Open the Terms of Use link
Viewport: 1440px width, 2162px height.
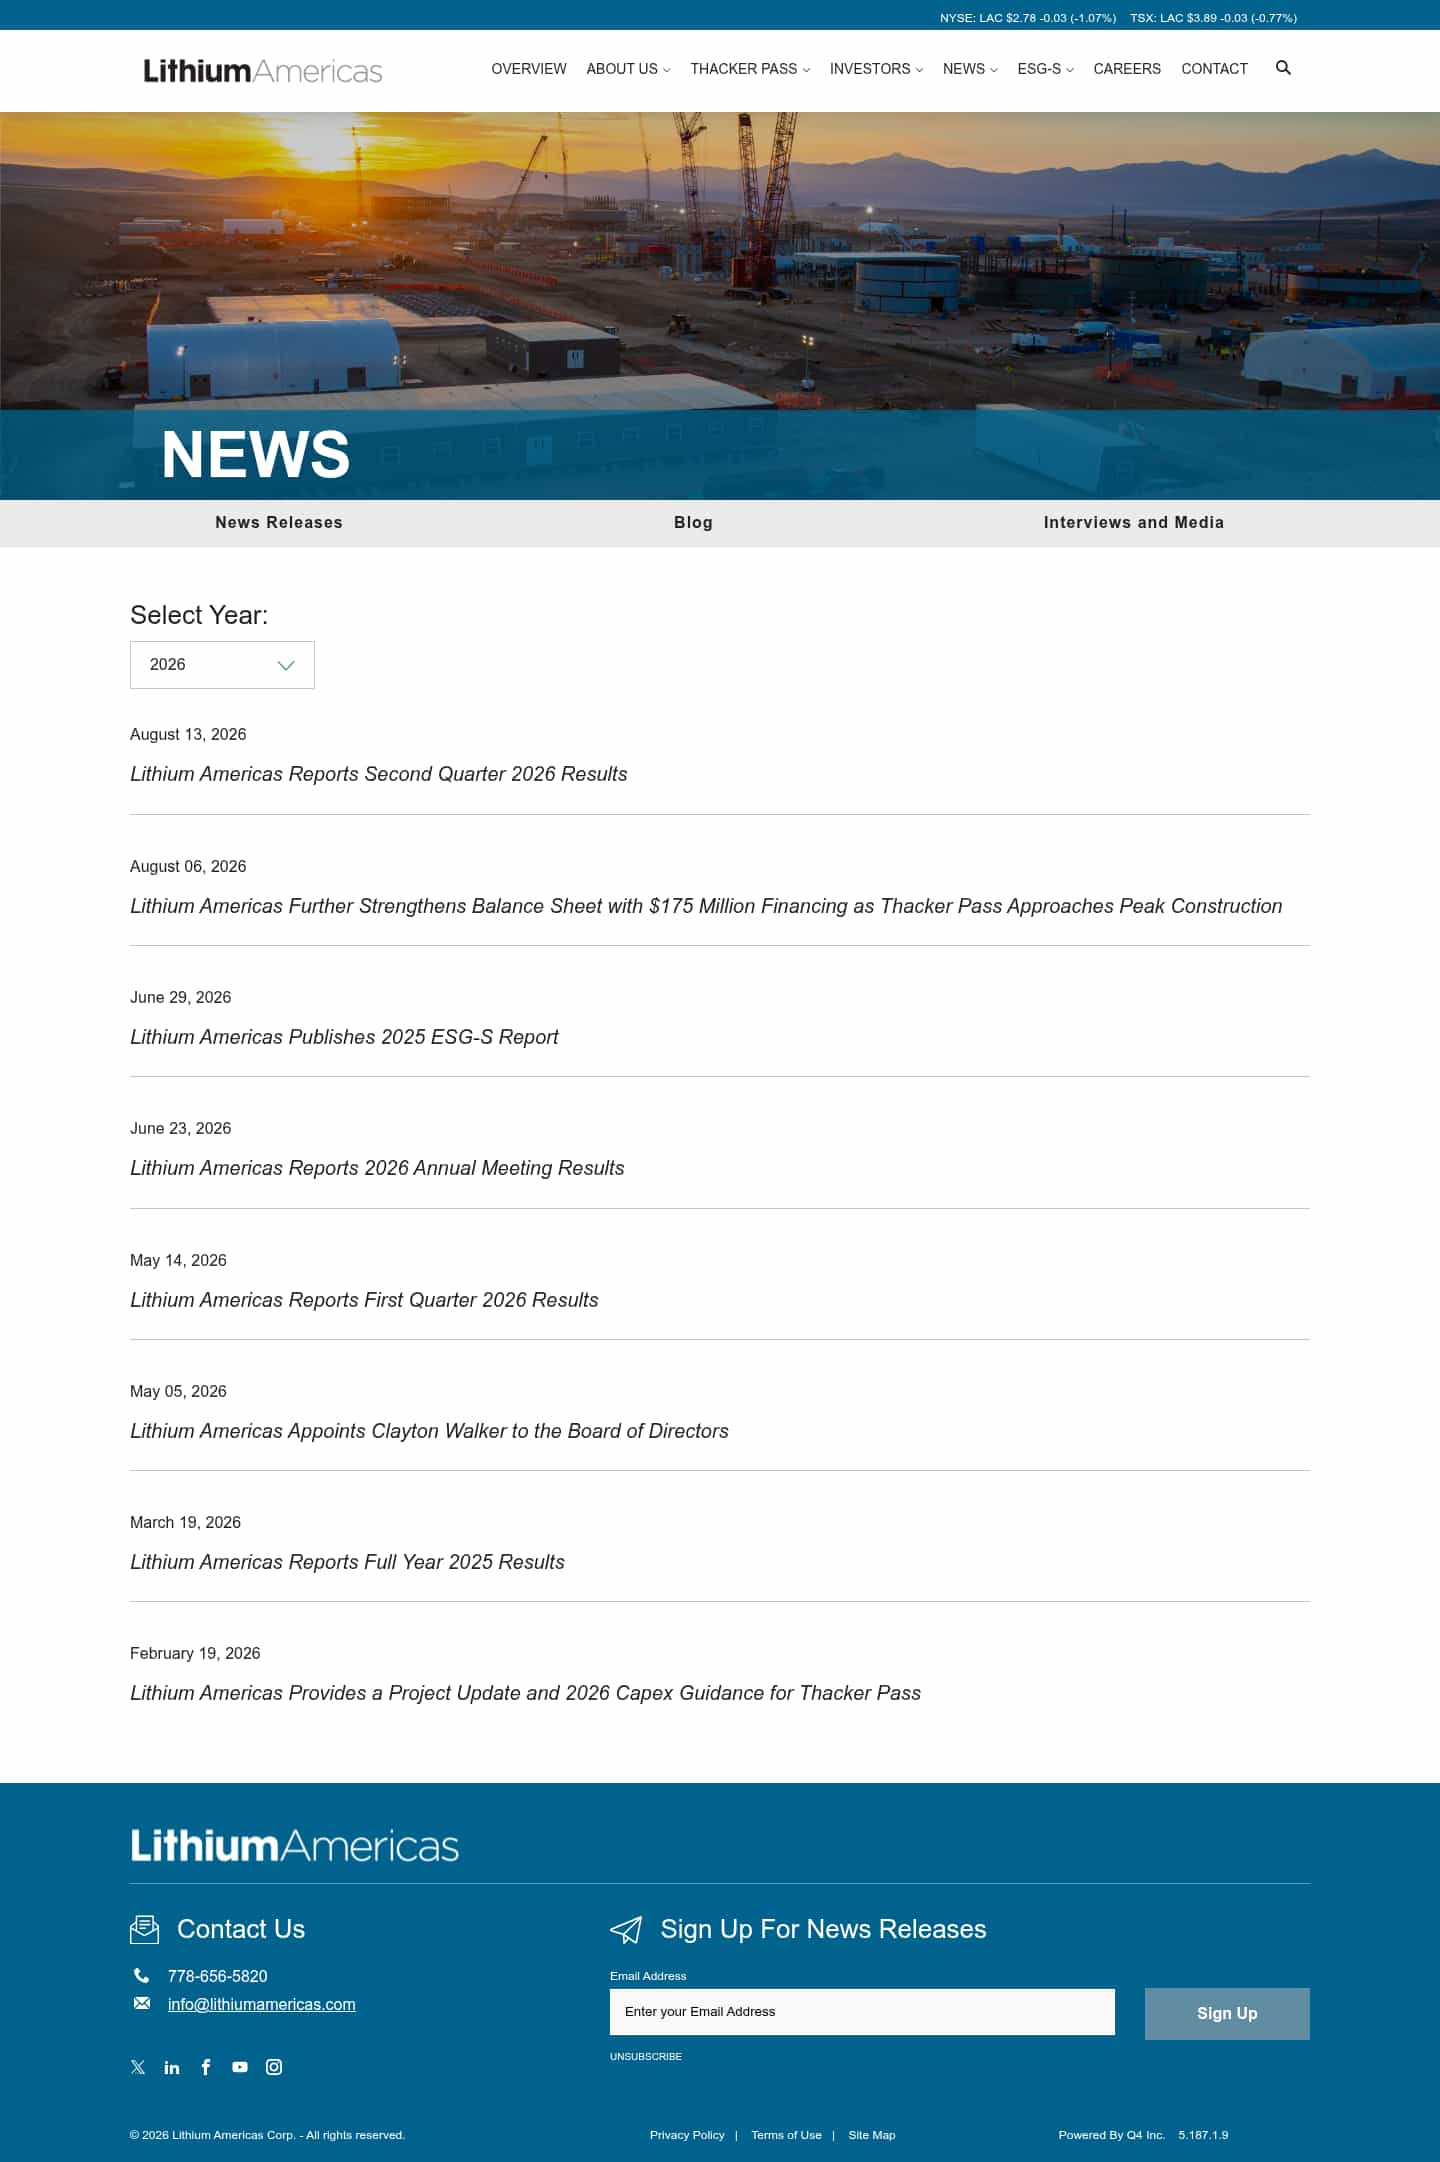[x=786, y=2135]
